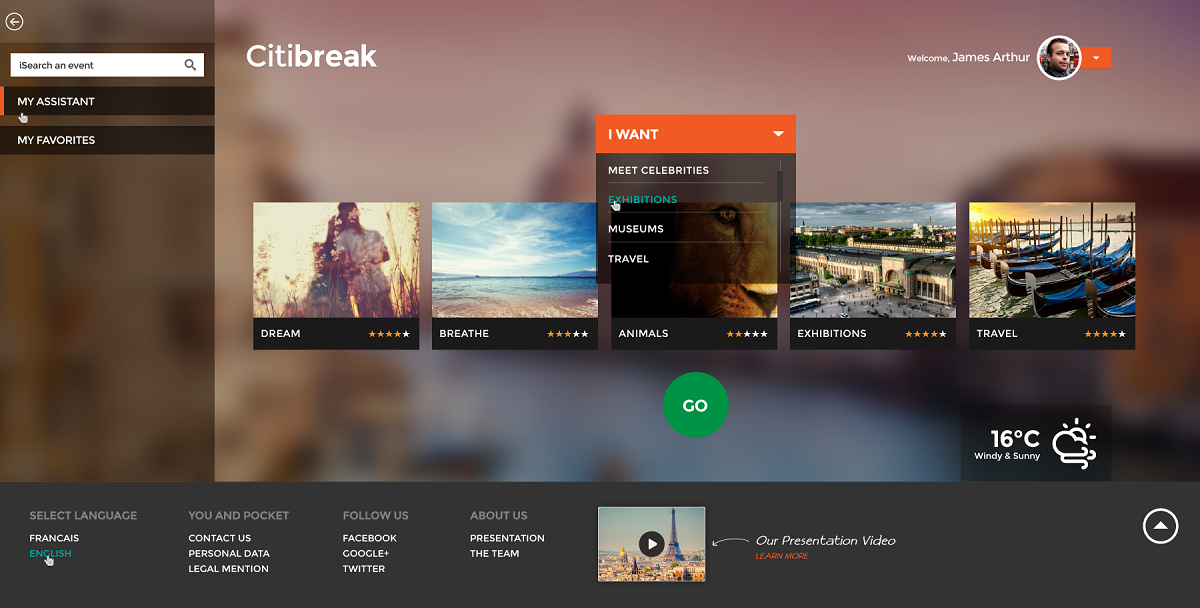
Task: Open the Personal Data link
Action: 229,553
